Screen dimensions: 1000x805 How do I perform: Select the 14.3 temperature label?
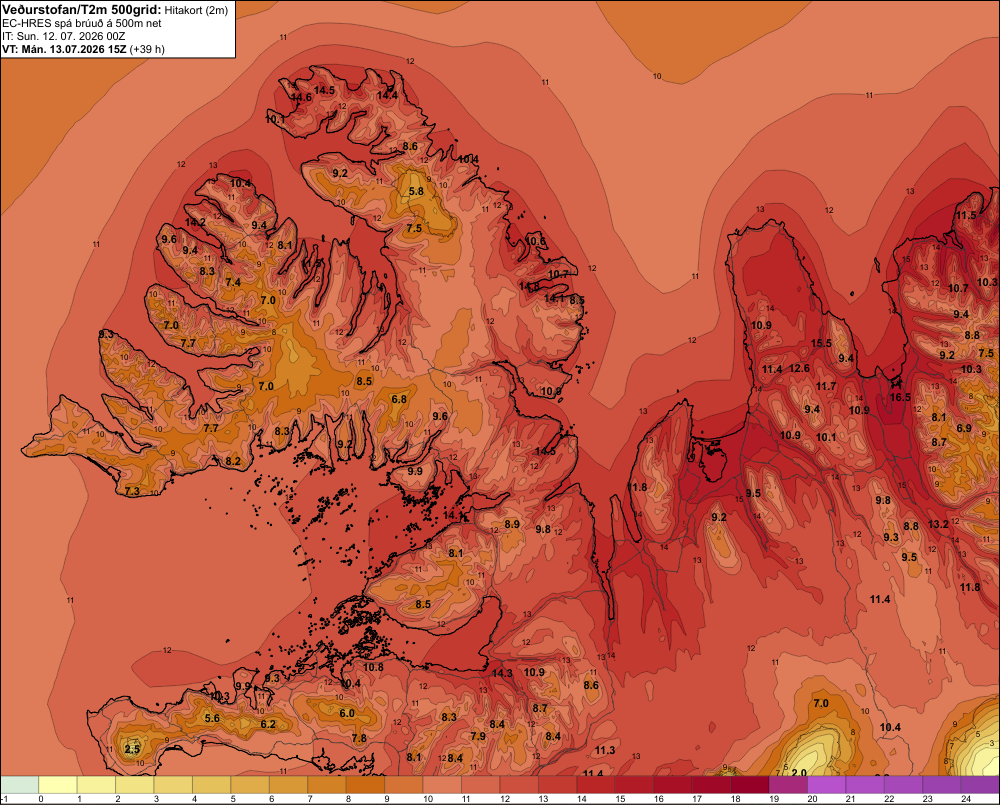502,673
